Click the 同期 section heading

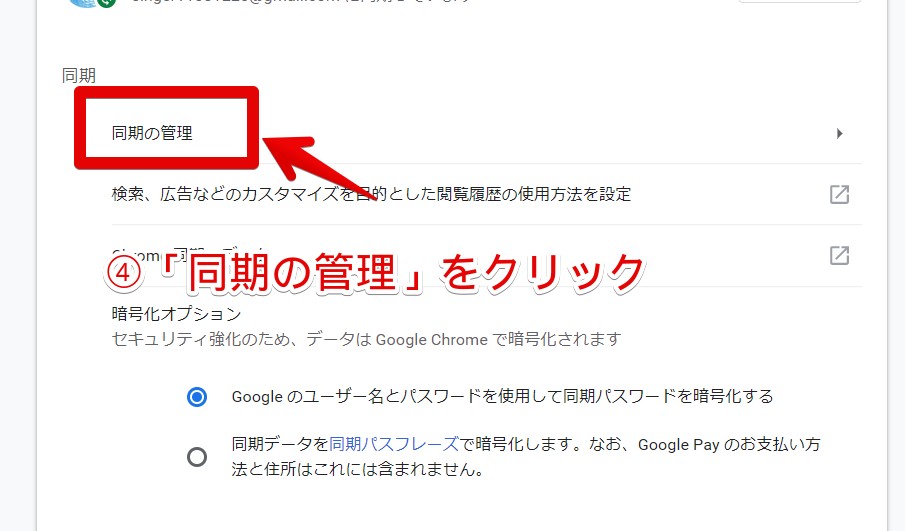coord(78,76)
